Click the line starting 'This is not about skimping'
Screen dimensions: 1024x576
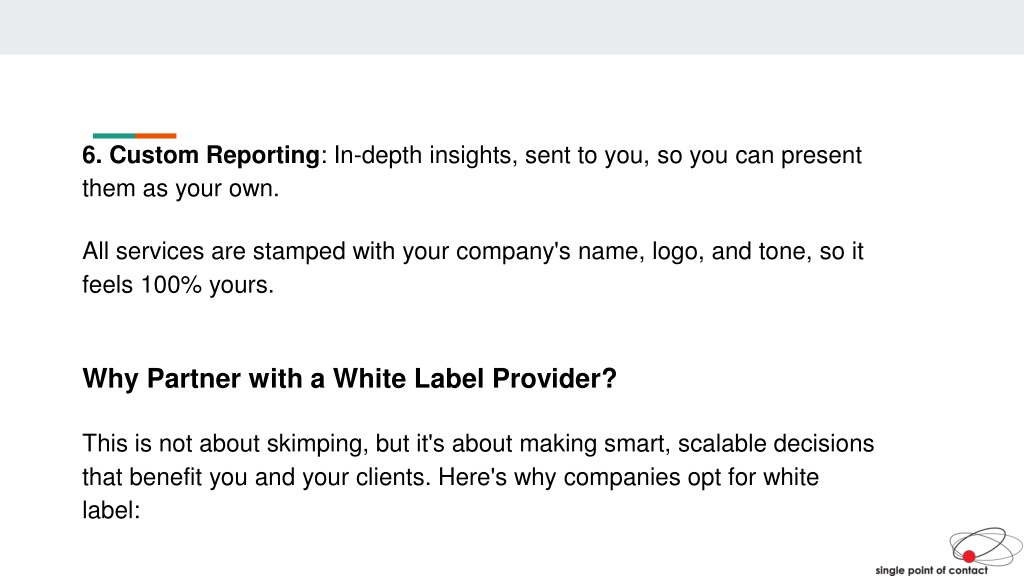(x=478, y=444)
